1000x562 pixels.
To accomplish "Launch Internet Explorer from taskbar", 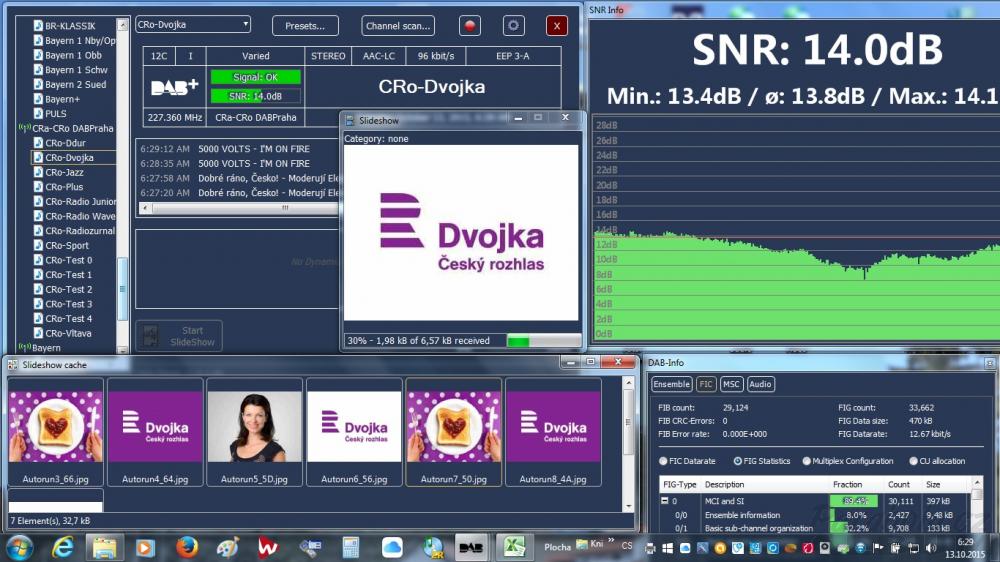I will [x=62, y=547].
